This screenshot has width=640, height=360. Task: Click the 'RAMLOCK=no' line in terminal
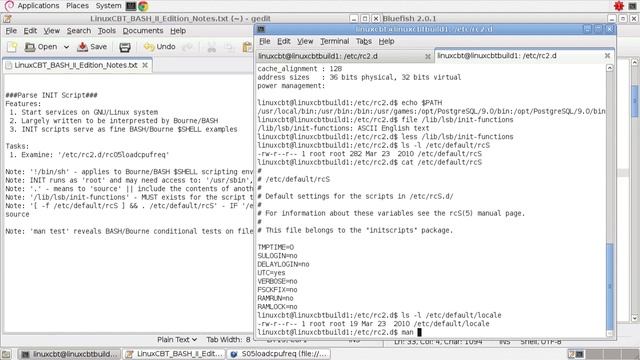277,307
